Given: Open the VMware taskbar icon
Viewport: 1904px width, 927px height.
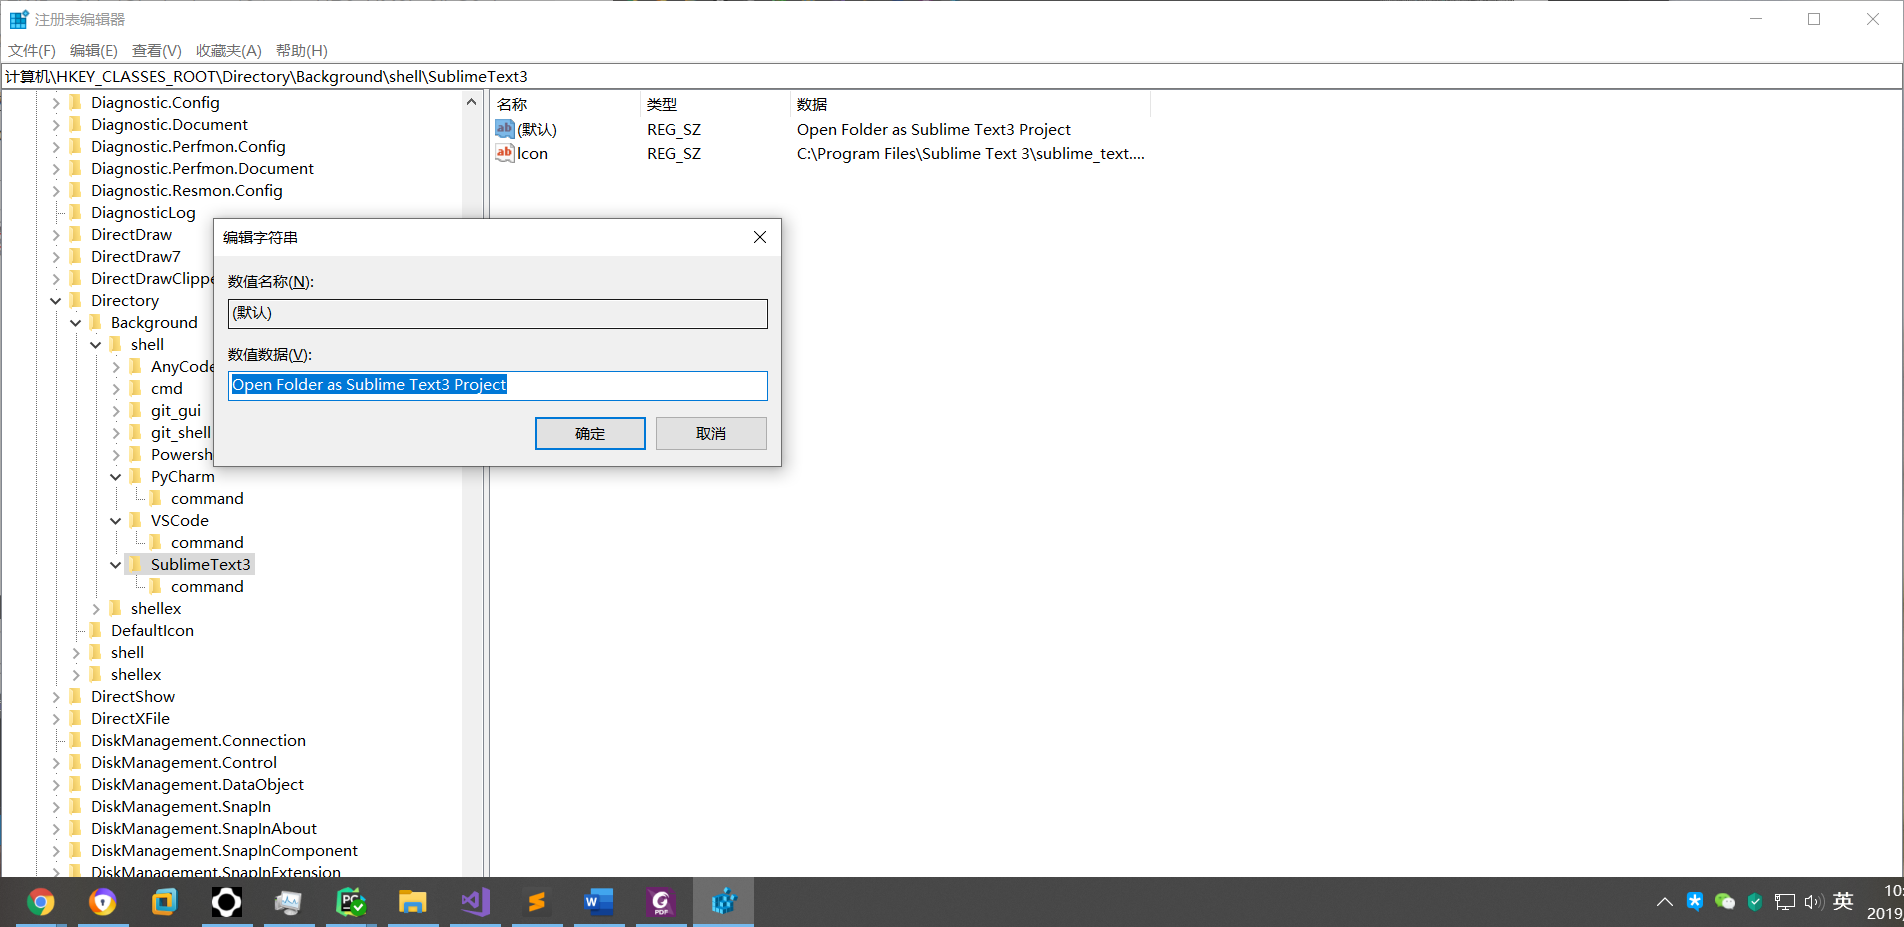Looking at the screenshot, I should (x=164, y=903).
